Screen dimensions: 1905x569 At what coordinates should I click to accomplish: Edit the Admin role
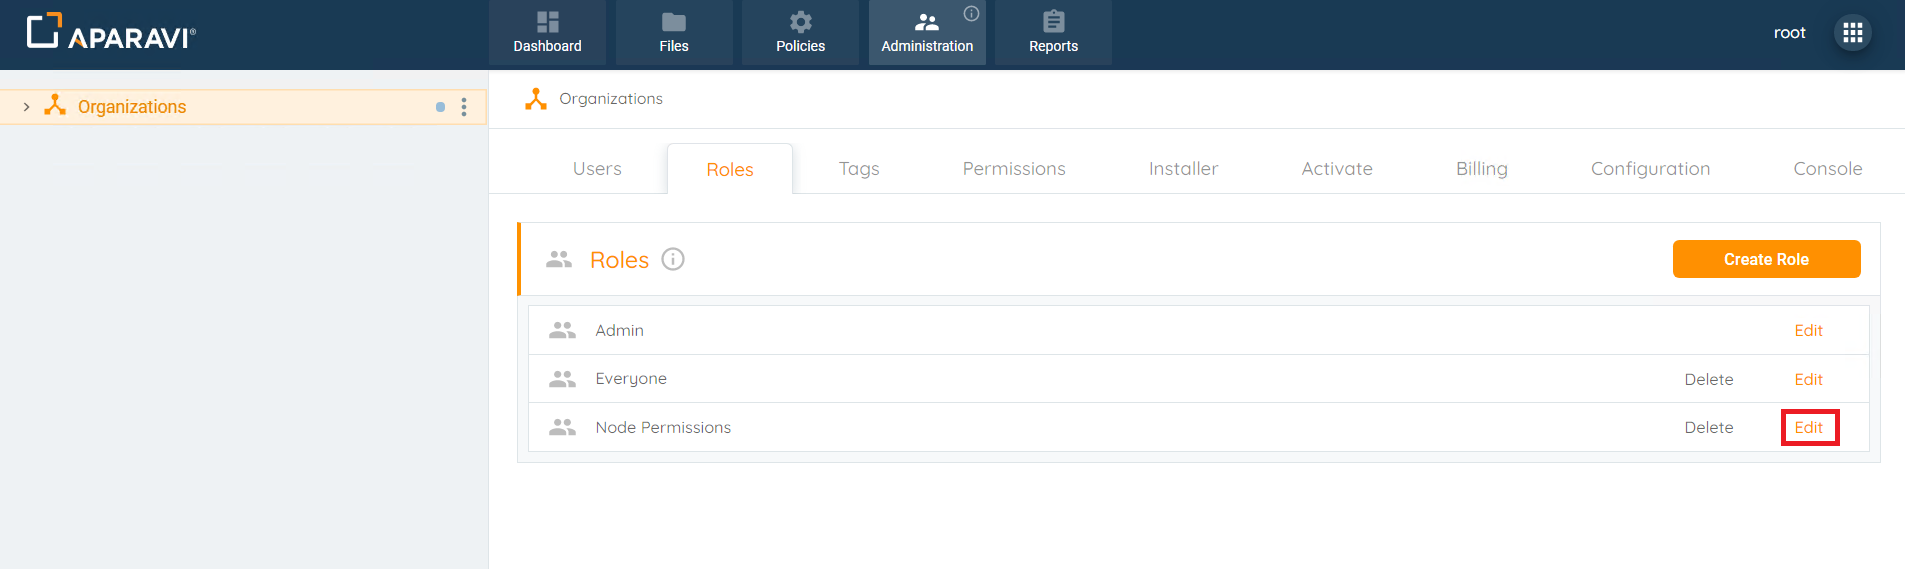coord(1808,331)
